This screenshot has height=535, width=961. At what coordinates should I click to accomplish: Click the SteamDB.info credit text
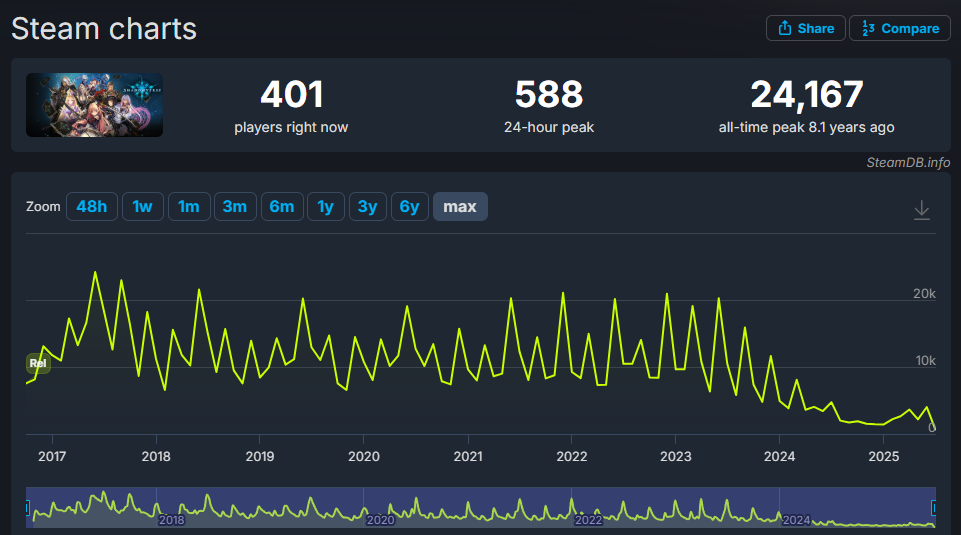pyautogui.click(x=908, y=162)
